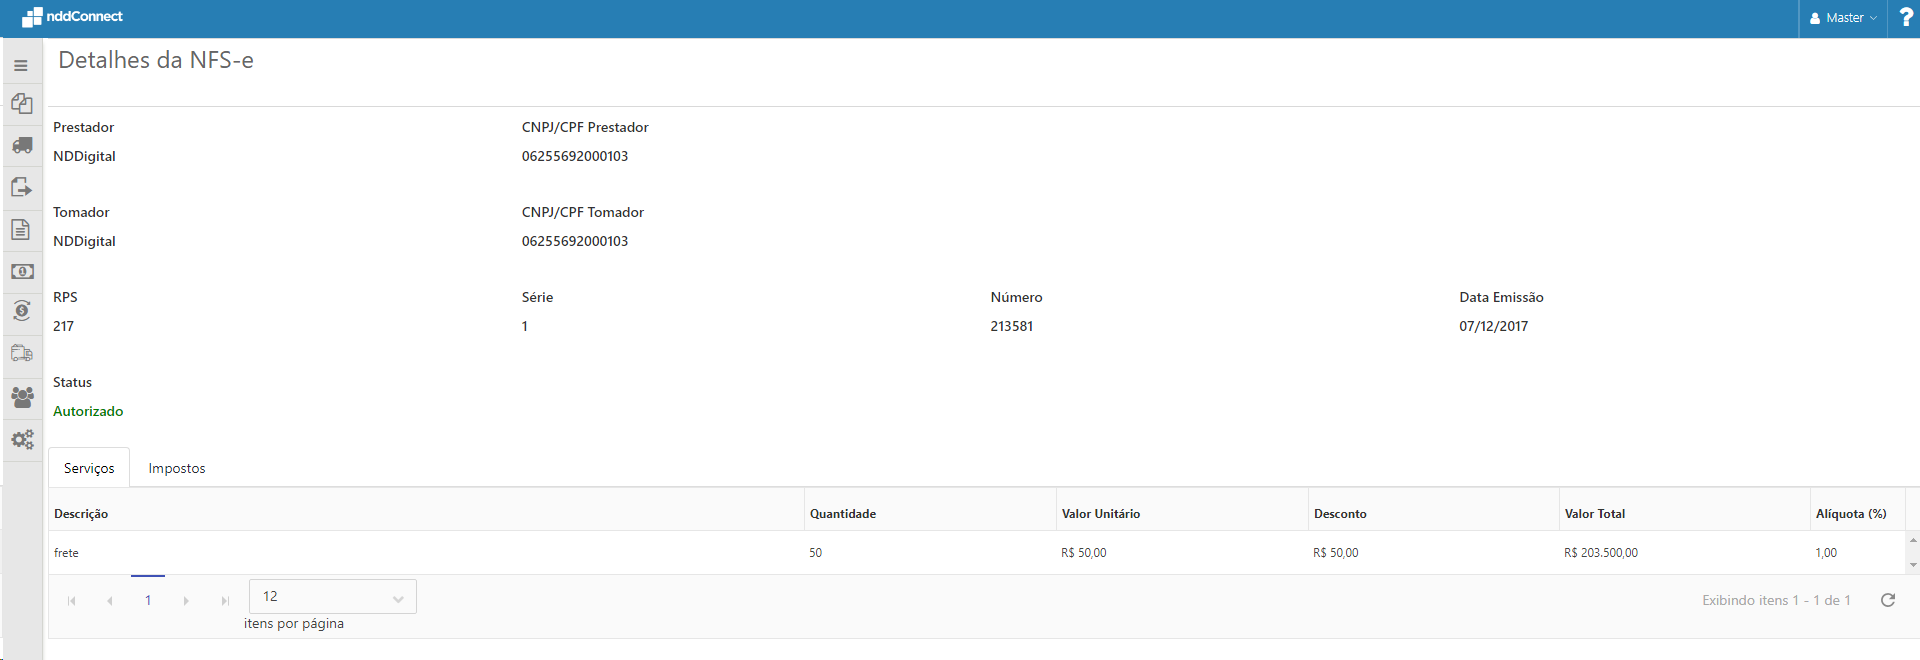The image size is (1920, 660).
Task: Refresh the services grid
Action: click(1888, 600)
